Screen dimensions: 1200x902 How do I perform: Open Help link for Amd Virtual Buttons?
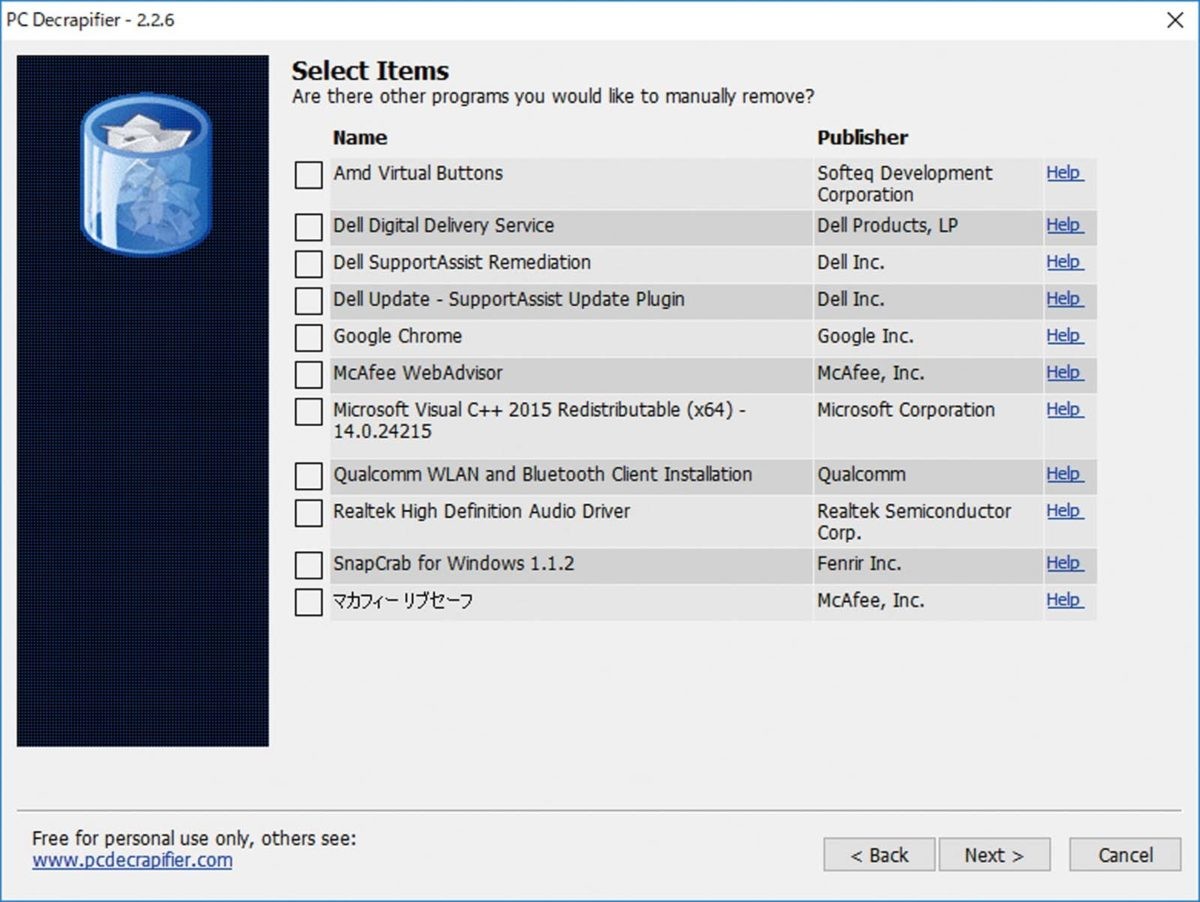click(1064, 173)
